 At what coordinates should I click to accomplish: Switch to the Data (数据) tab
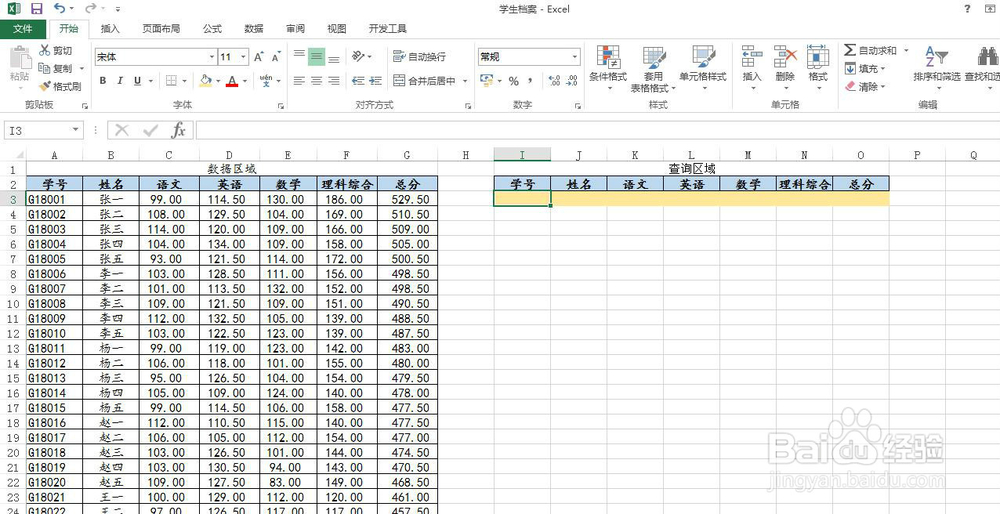[x=254, y=29]
